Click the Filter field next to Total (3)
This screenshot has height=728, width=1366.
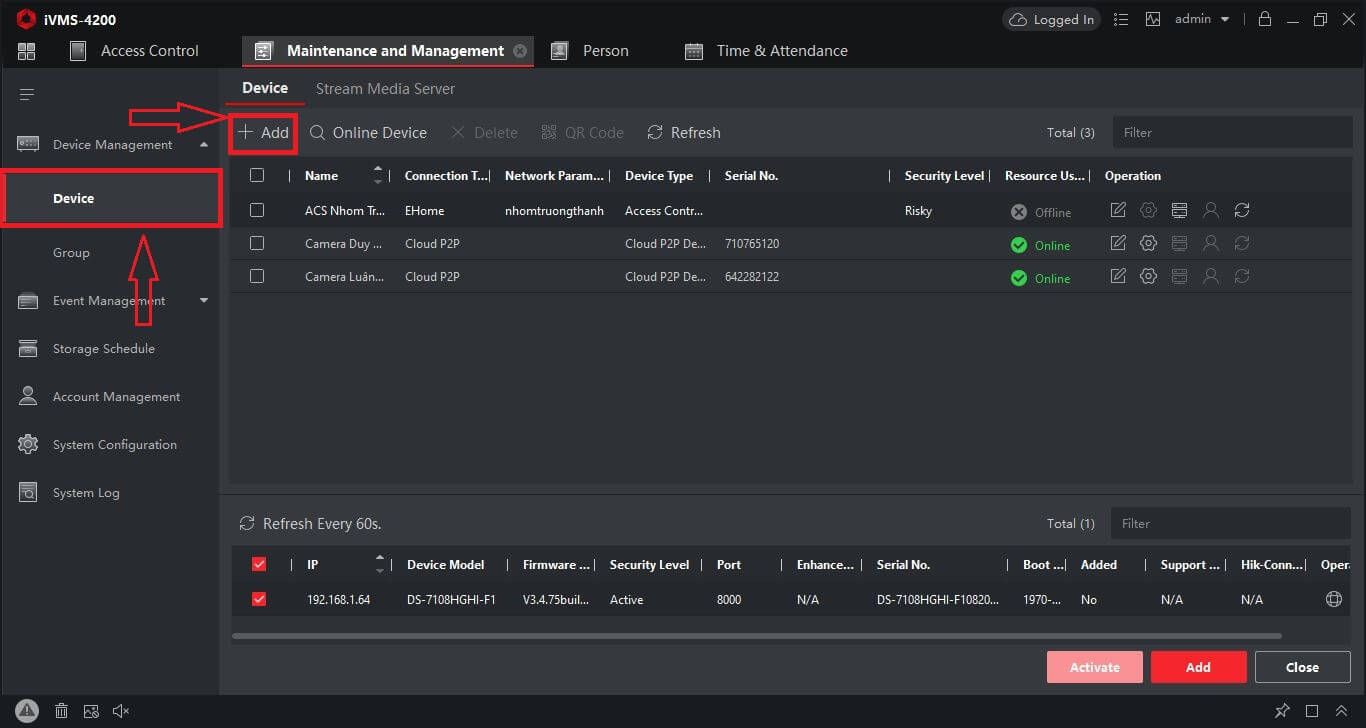tap(1231, 132)
